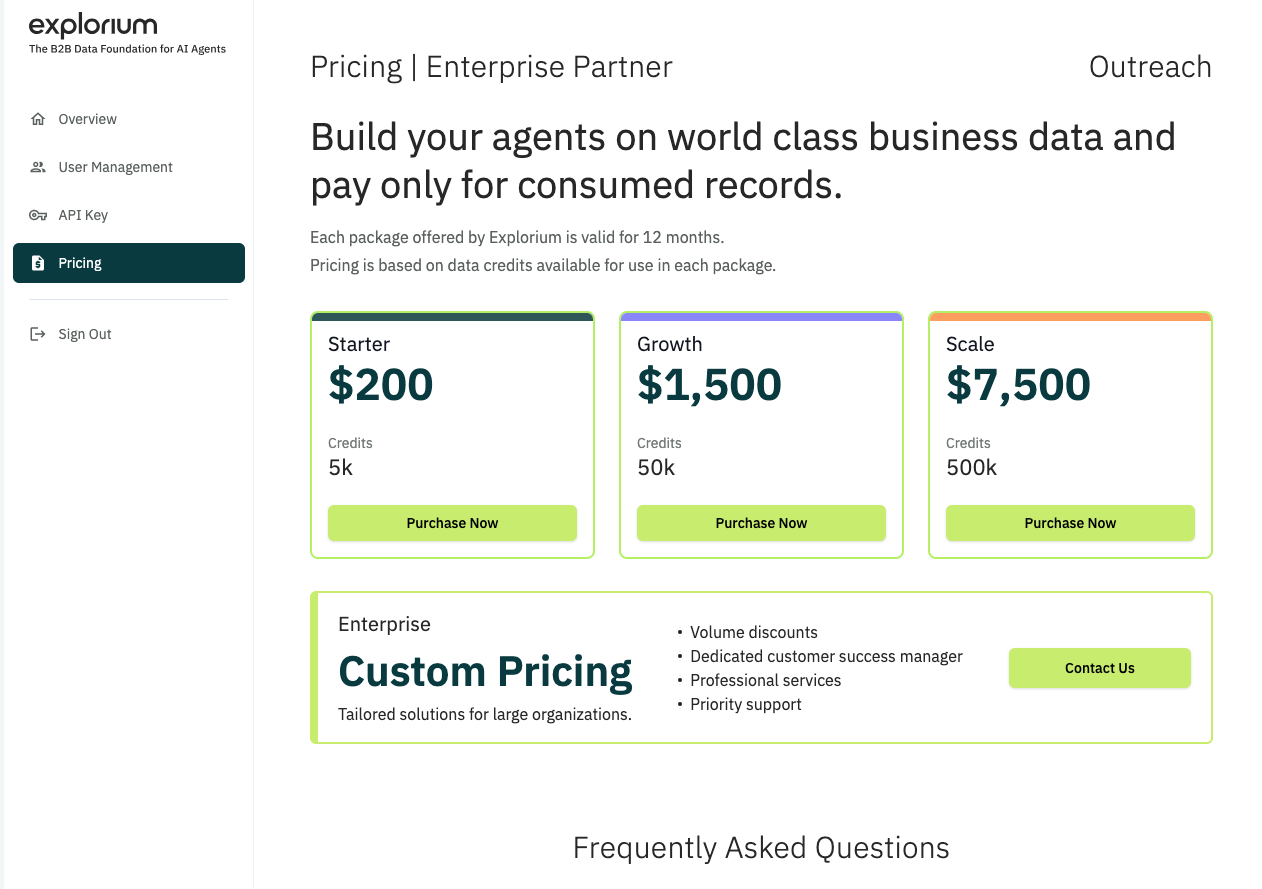This screenshot has width=1262, height=889.
Task: Click the Custom Pricing heading
Action: pyautogui.click(x=485, y=671)
